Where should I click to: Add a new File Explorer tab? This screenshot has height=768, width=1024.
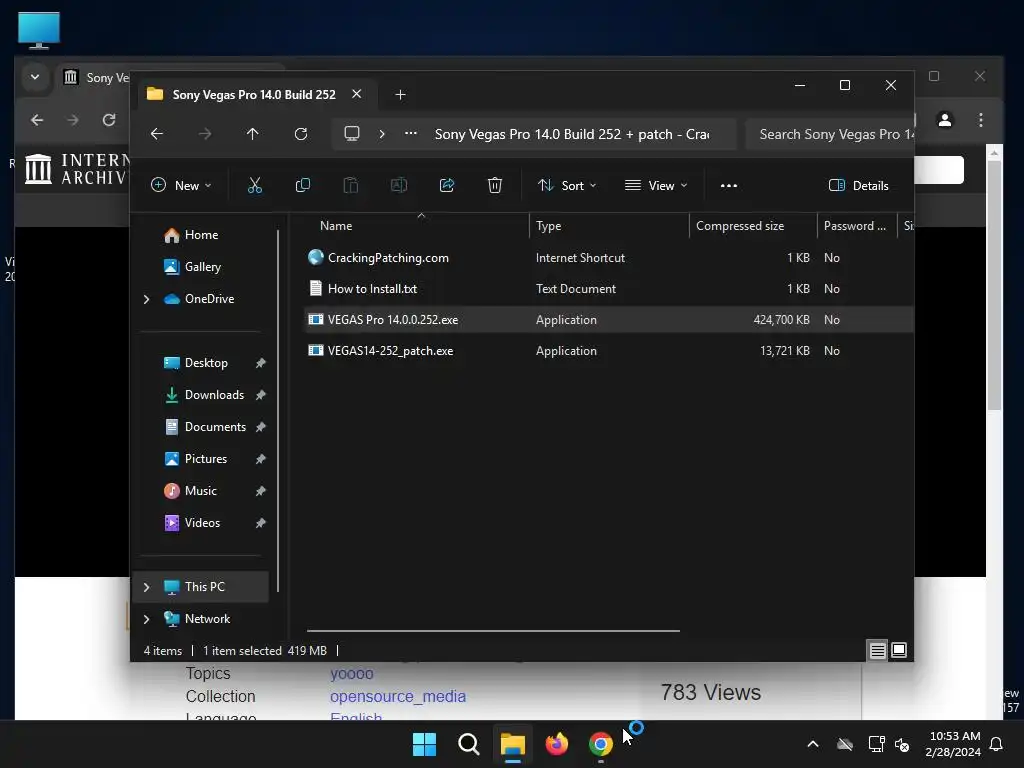400,95
